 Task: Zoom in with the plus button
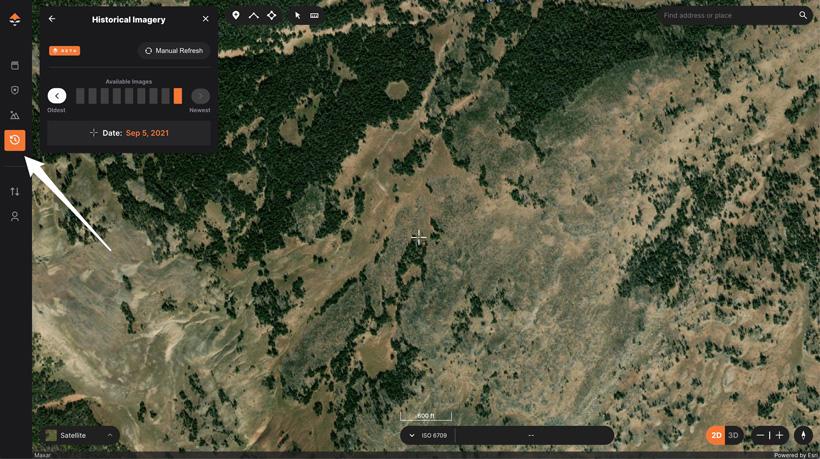[779, 435]
